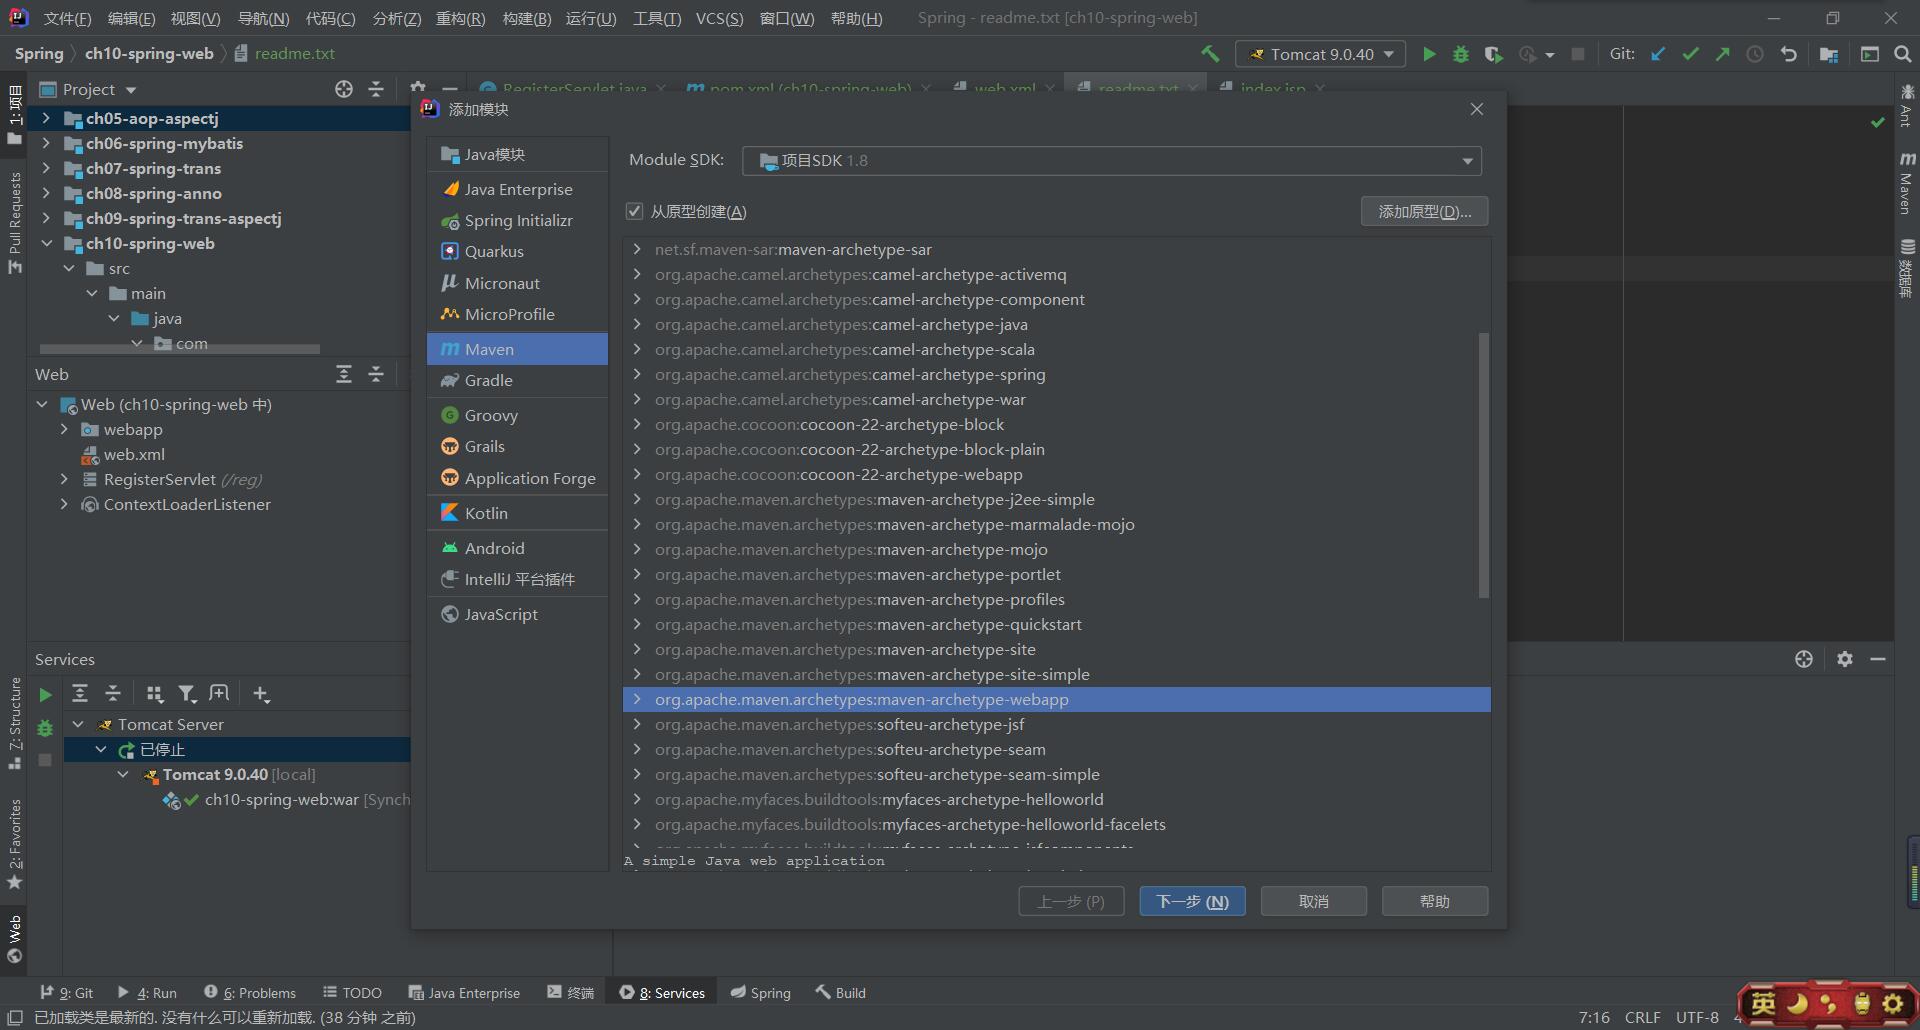Viewport: 1920px width, 1030px height.
Task: Click the 取消 button
Action: 1314,901
